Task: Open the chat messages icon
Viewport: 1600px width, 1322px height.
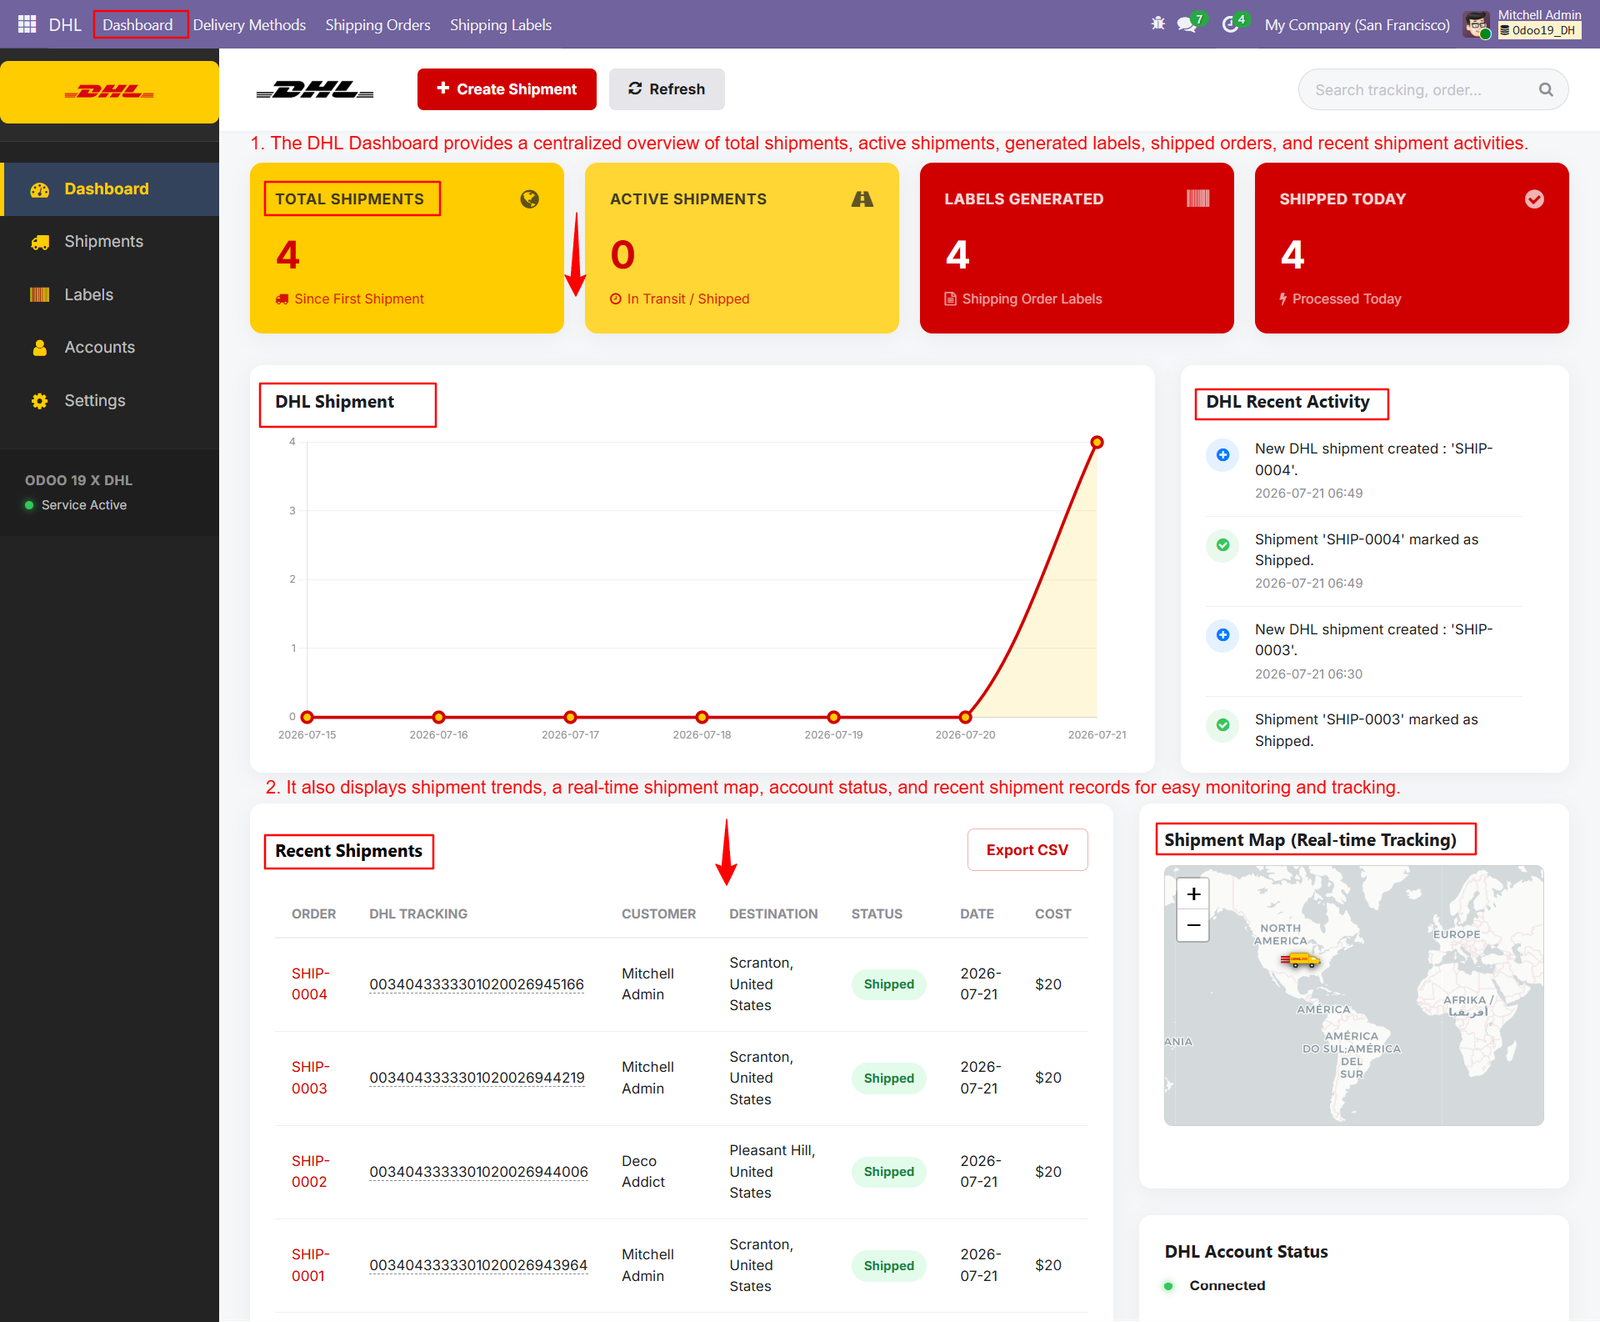Action: pos(1187,24)
